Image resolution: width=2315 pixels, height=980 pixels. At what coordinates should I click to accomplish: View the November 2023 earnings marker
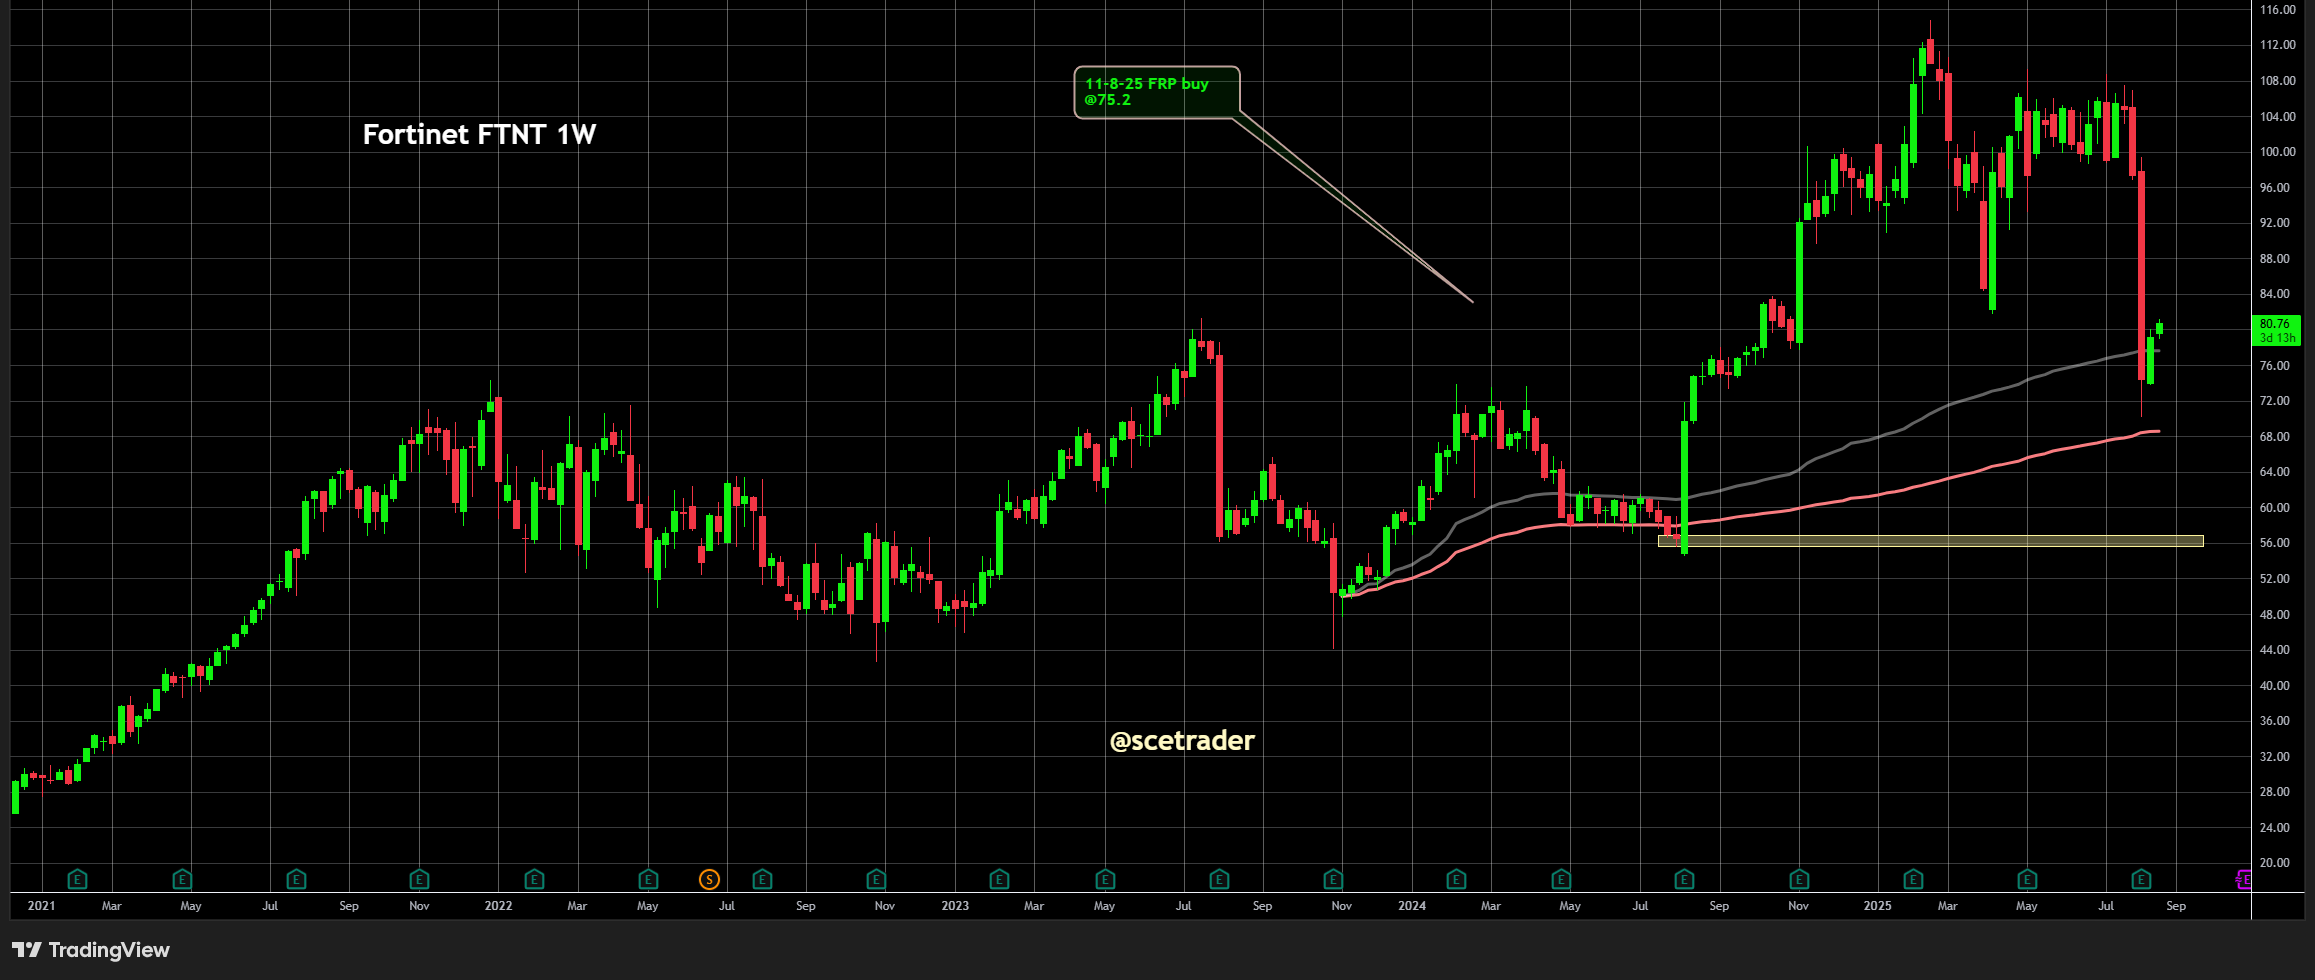[x=1333, y=880]
